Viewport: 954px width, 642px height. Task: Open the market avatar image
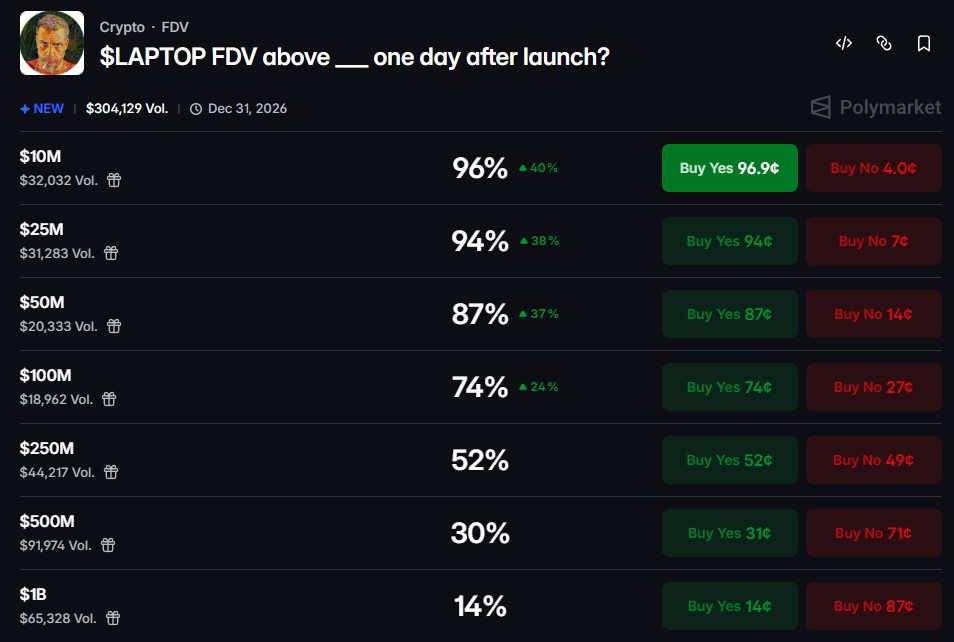[x=52, y=43]
